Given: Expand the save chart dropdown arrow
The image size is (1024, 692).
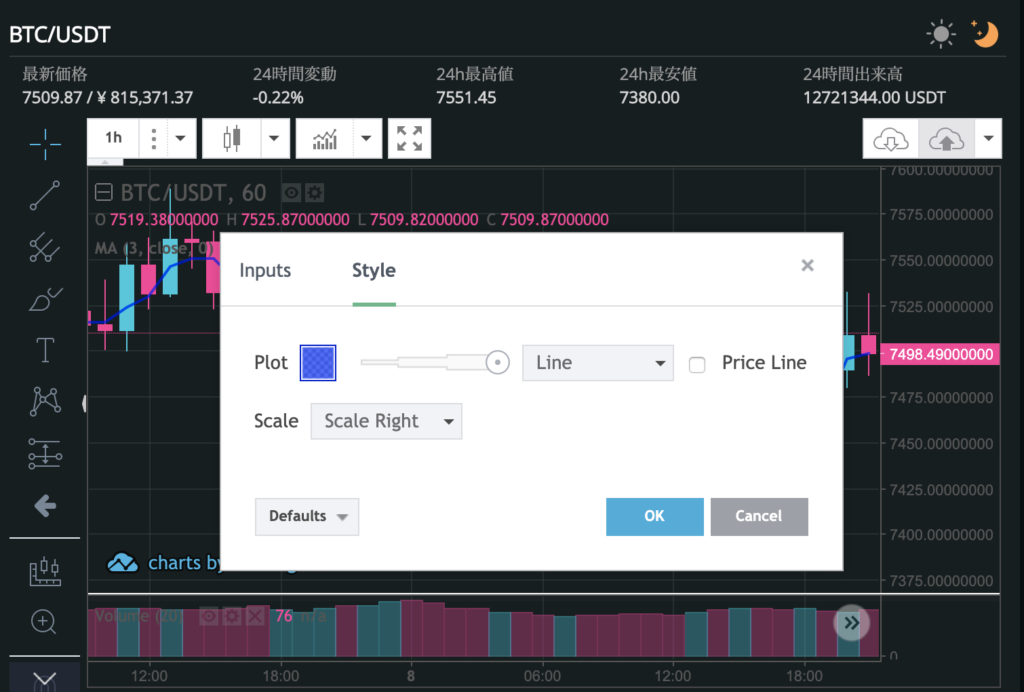Looking at the screenshot, I should point(989,138).
